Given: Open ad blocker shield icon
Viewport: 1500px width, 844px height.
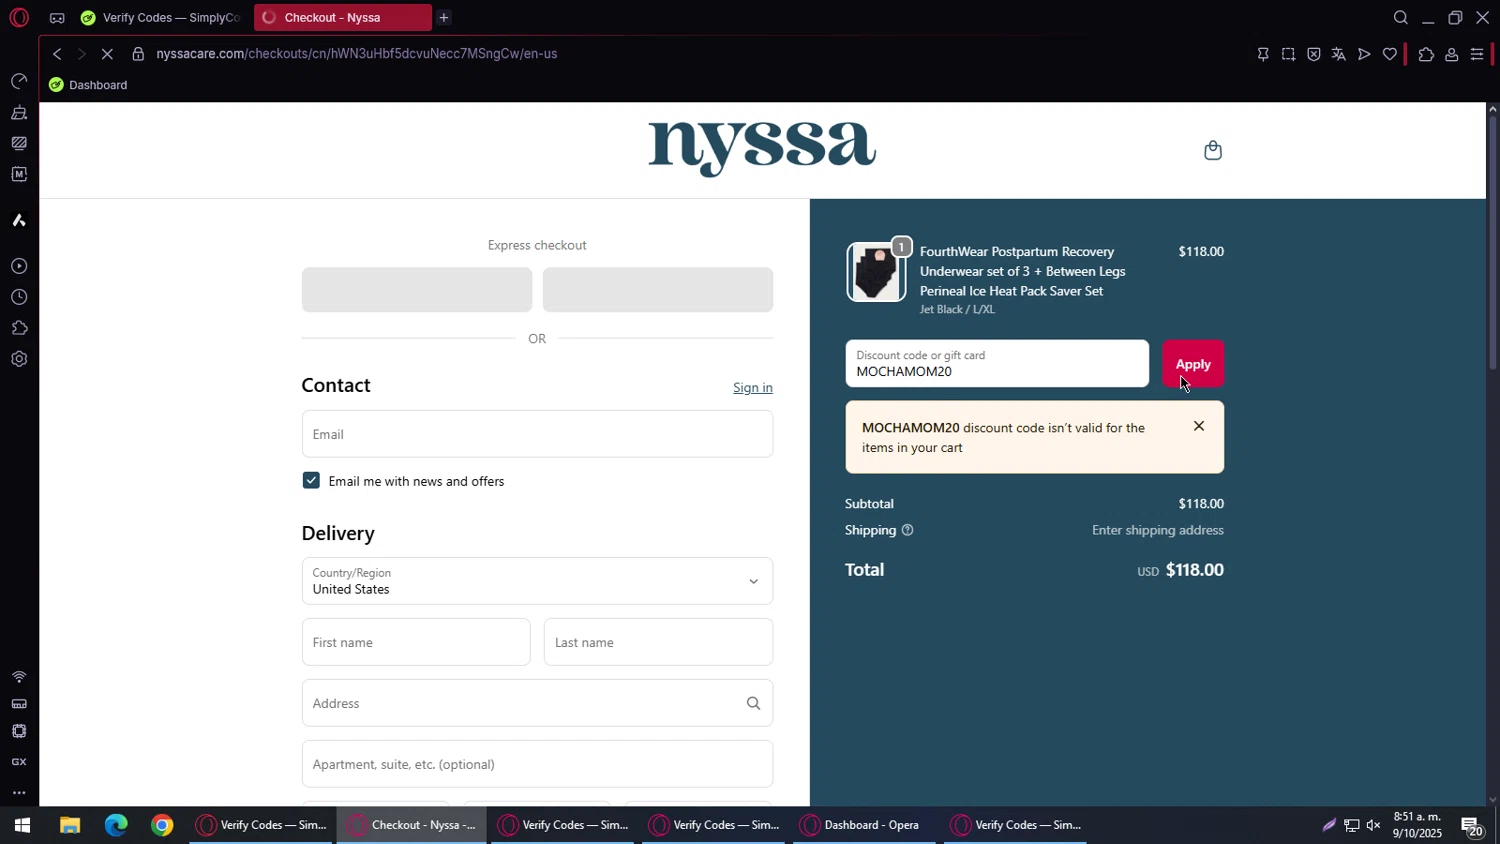Looking at the screenshot, I should point(1314,54).
